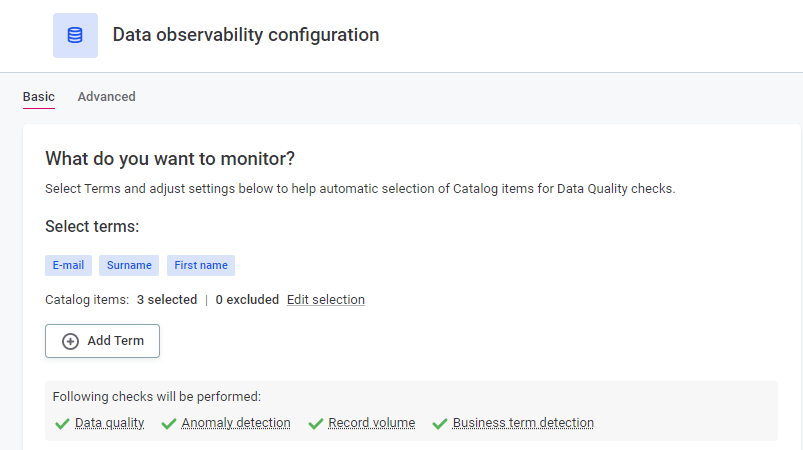Click the plus circle icon in Add Term

click(x=70, y=341)
